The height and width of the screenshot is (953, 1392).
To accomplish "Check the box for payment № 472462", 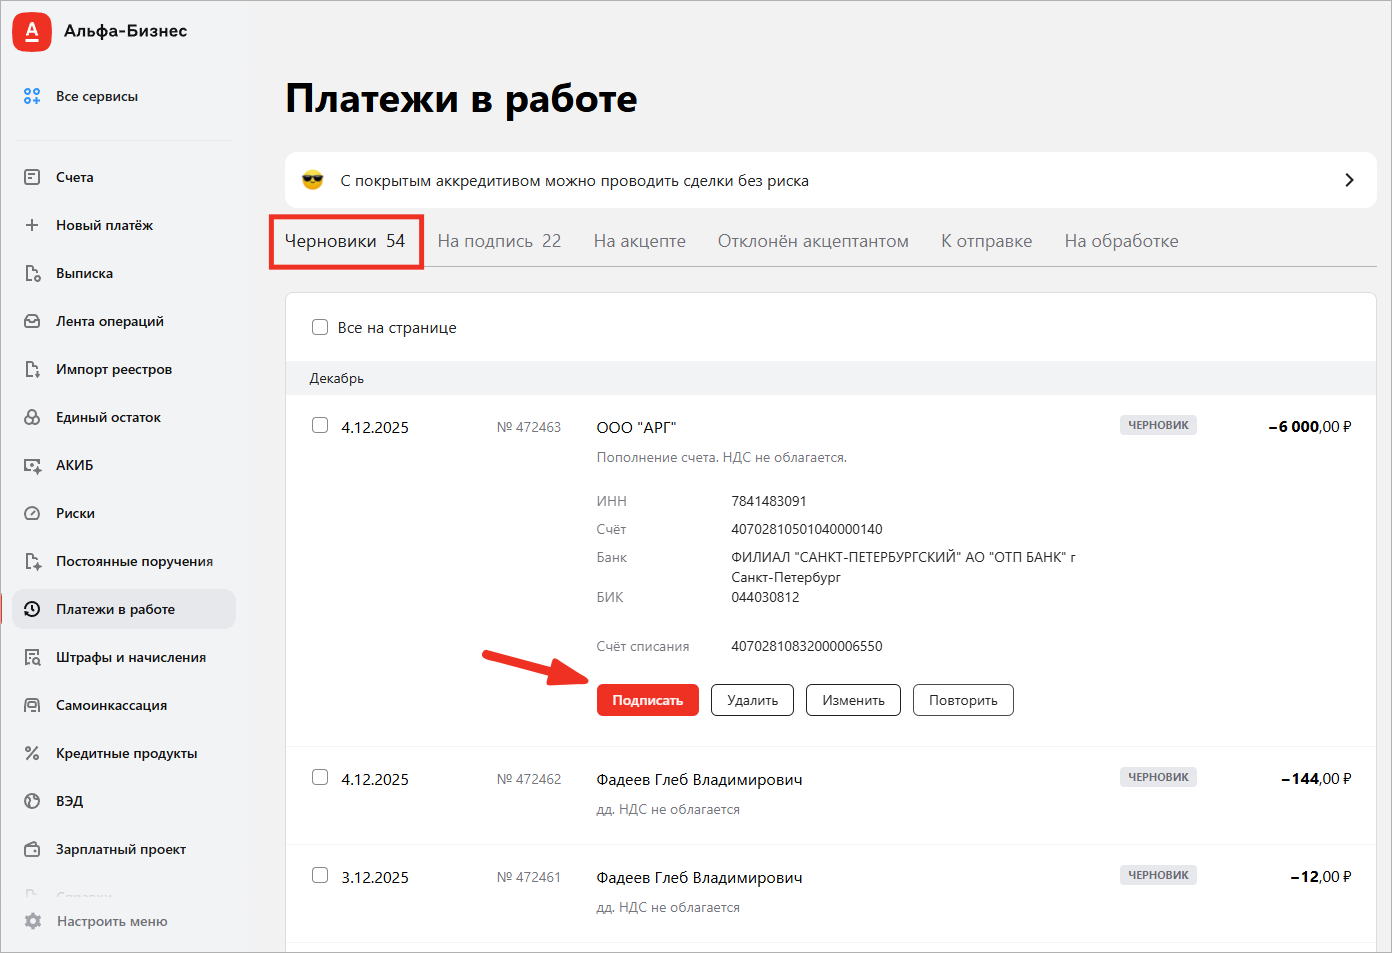I will (320, 777).
